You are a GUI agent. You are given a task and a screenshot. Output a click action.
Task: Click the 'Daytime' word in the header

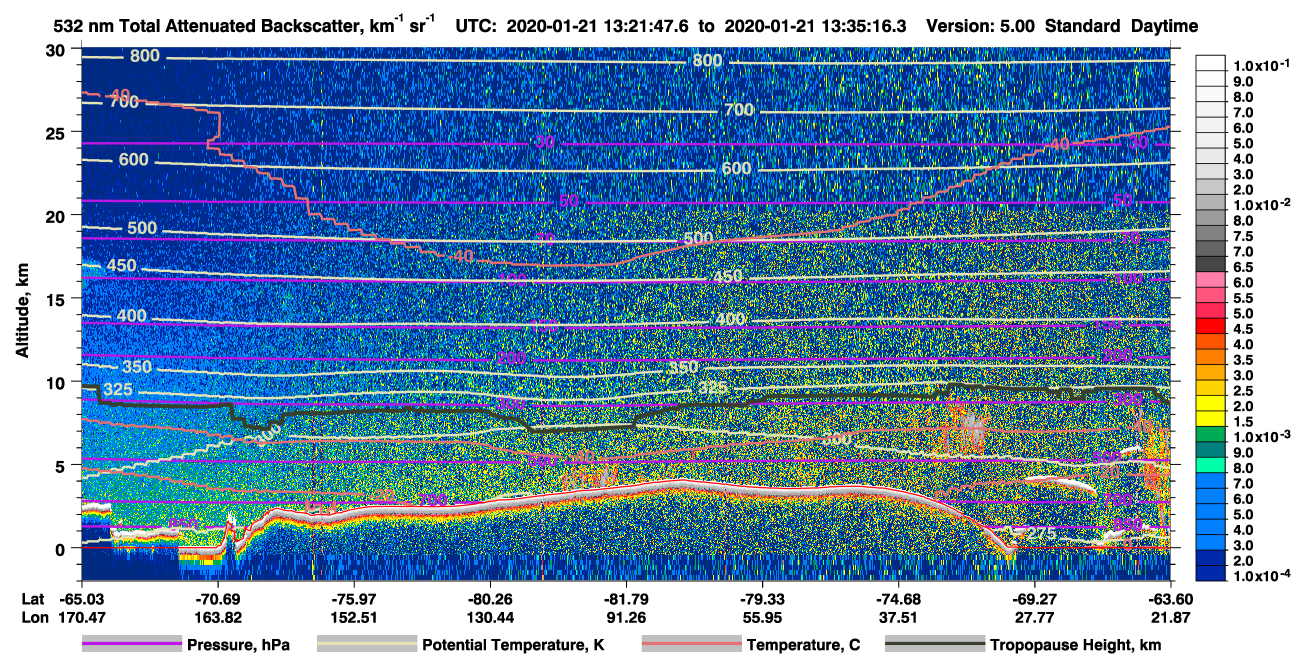click(1166, 27)
